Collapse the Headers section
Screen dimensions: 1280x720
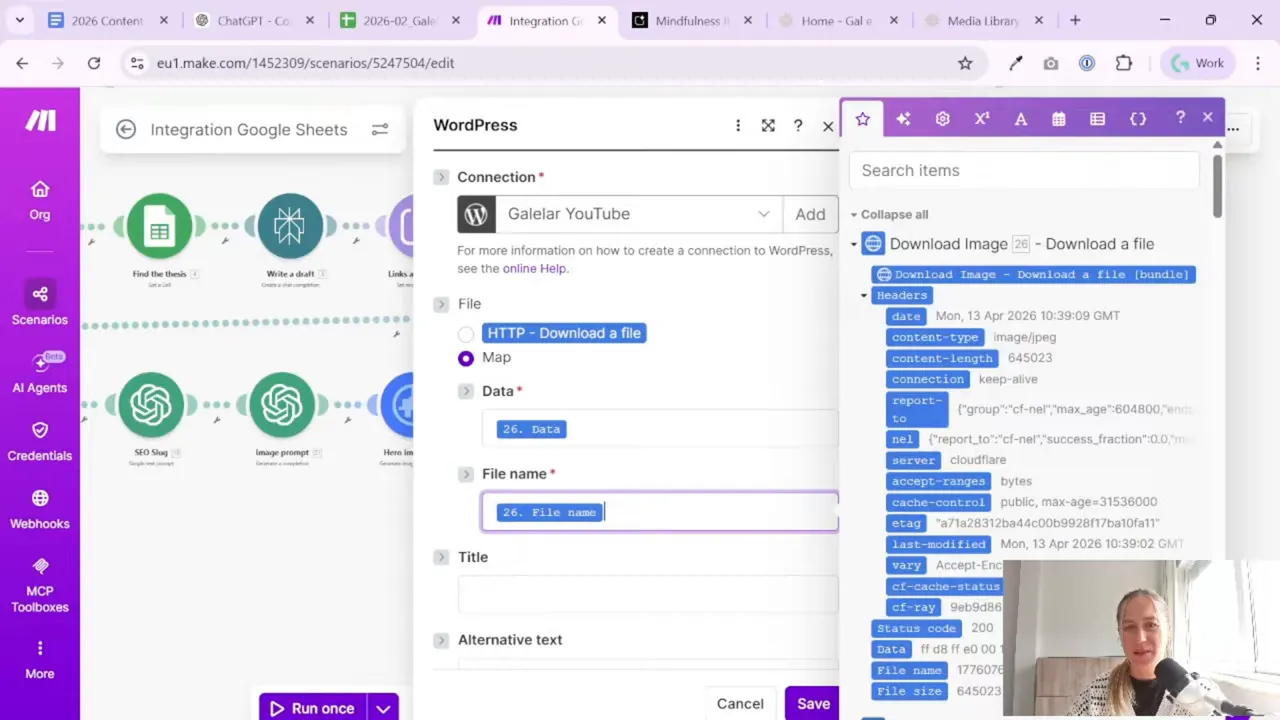pos(864,295)
